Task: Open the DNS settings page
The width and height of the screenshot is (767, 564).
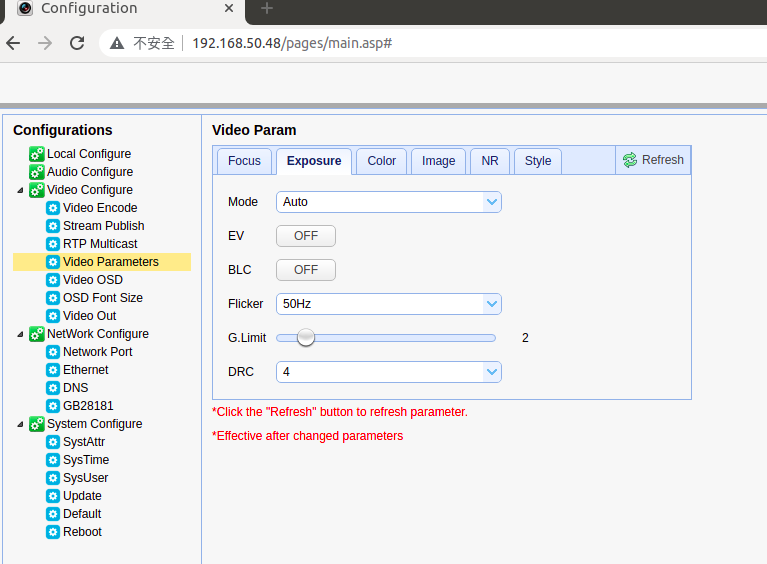Action: pos(75,388)
